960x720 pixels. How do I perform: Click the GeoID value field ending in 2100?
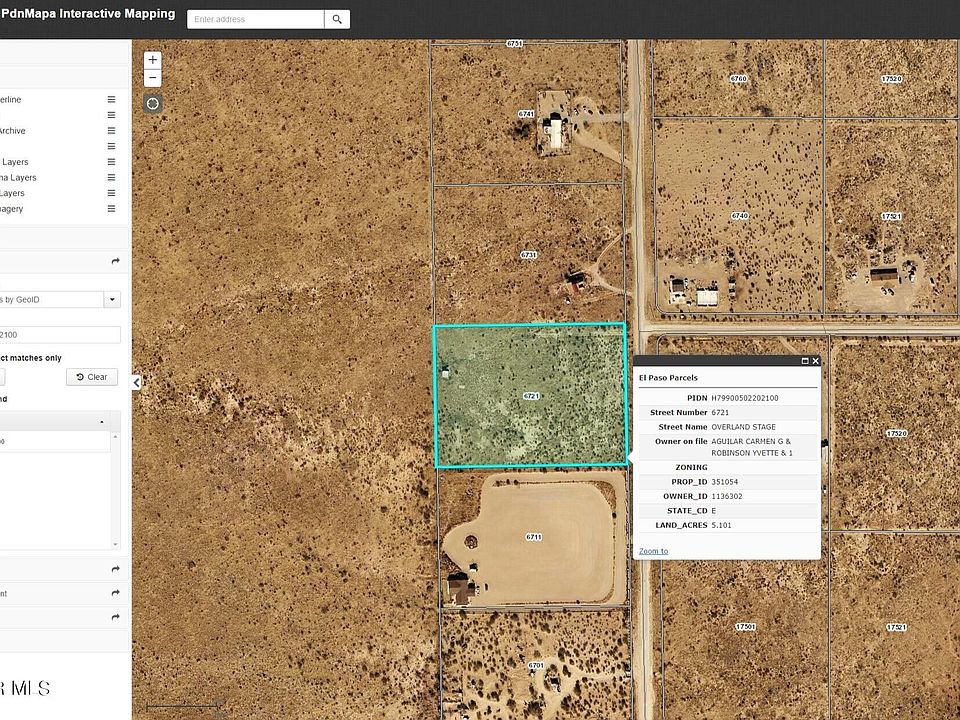[60, 335]
